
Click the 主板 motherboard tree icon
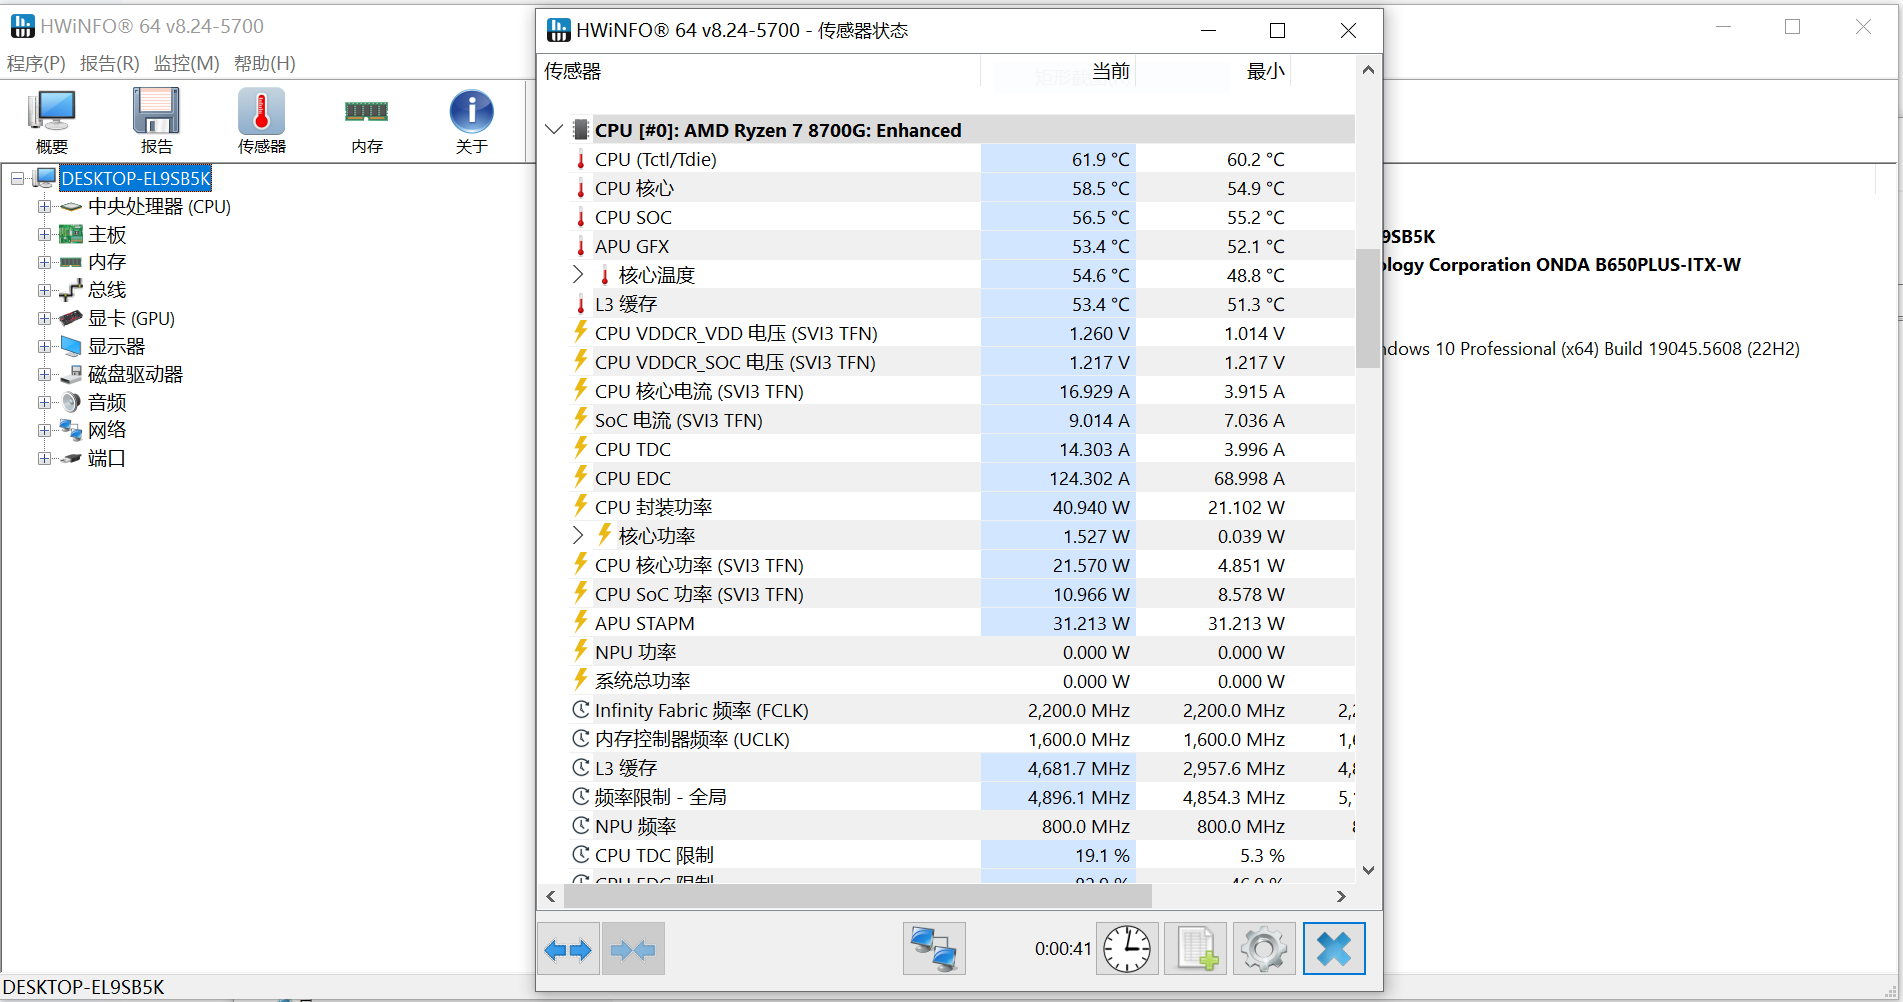click(x=71, y=234)
